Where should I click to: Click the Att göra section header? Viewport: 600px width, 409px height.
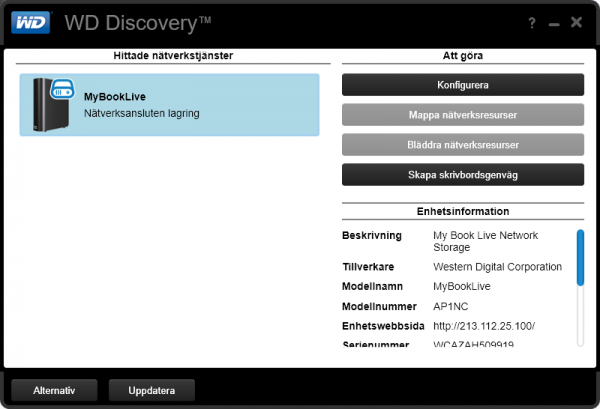click(x=463, y=55)
